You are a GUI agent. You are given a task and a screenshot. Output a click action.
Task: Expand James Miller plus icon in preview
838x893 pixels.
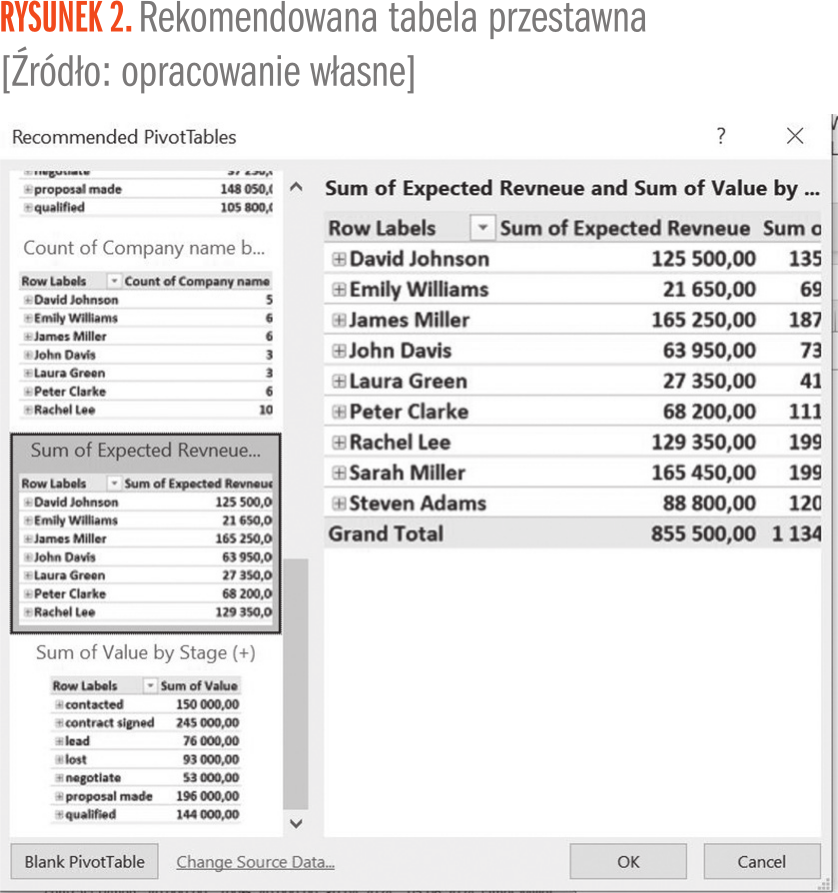click(x=339, y=320)
